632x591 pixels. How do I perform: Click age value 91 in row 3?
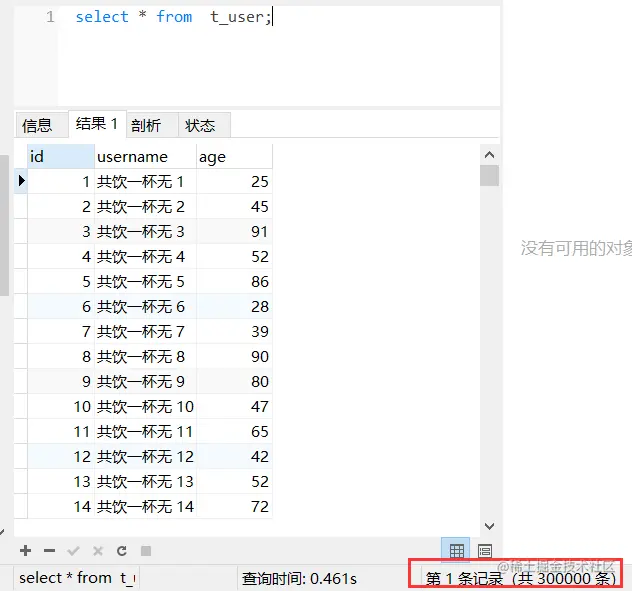pyautogui.click(x=235, y=231)
